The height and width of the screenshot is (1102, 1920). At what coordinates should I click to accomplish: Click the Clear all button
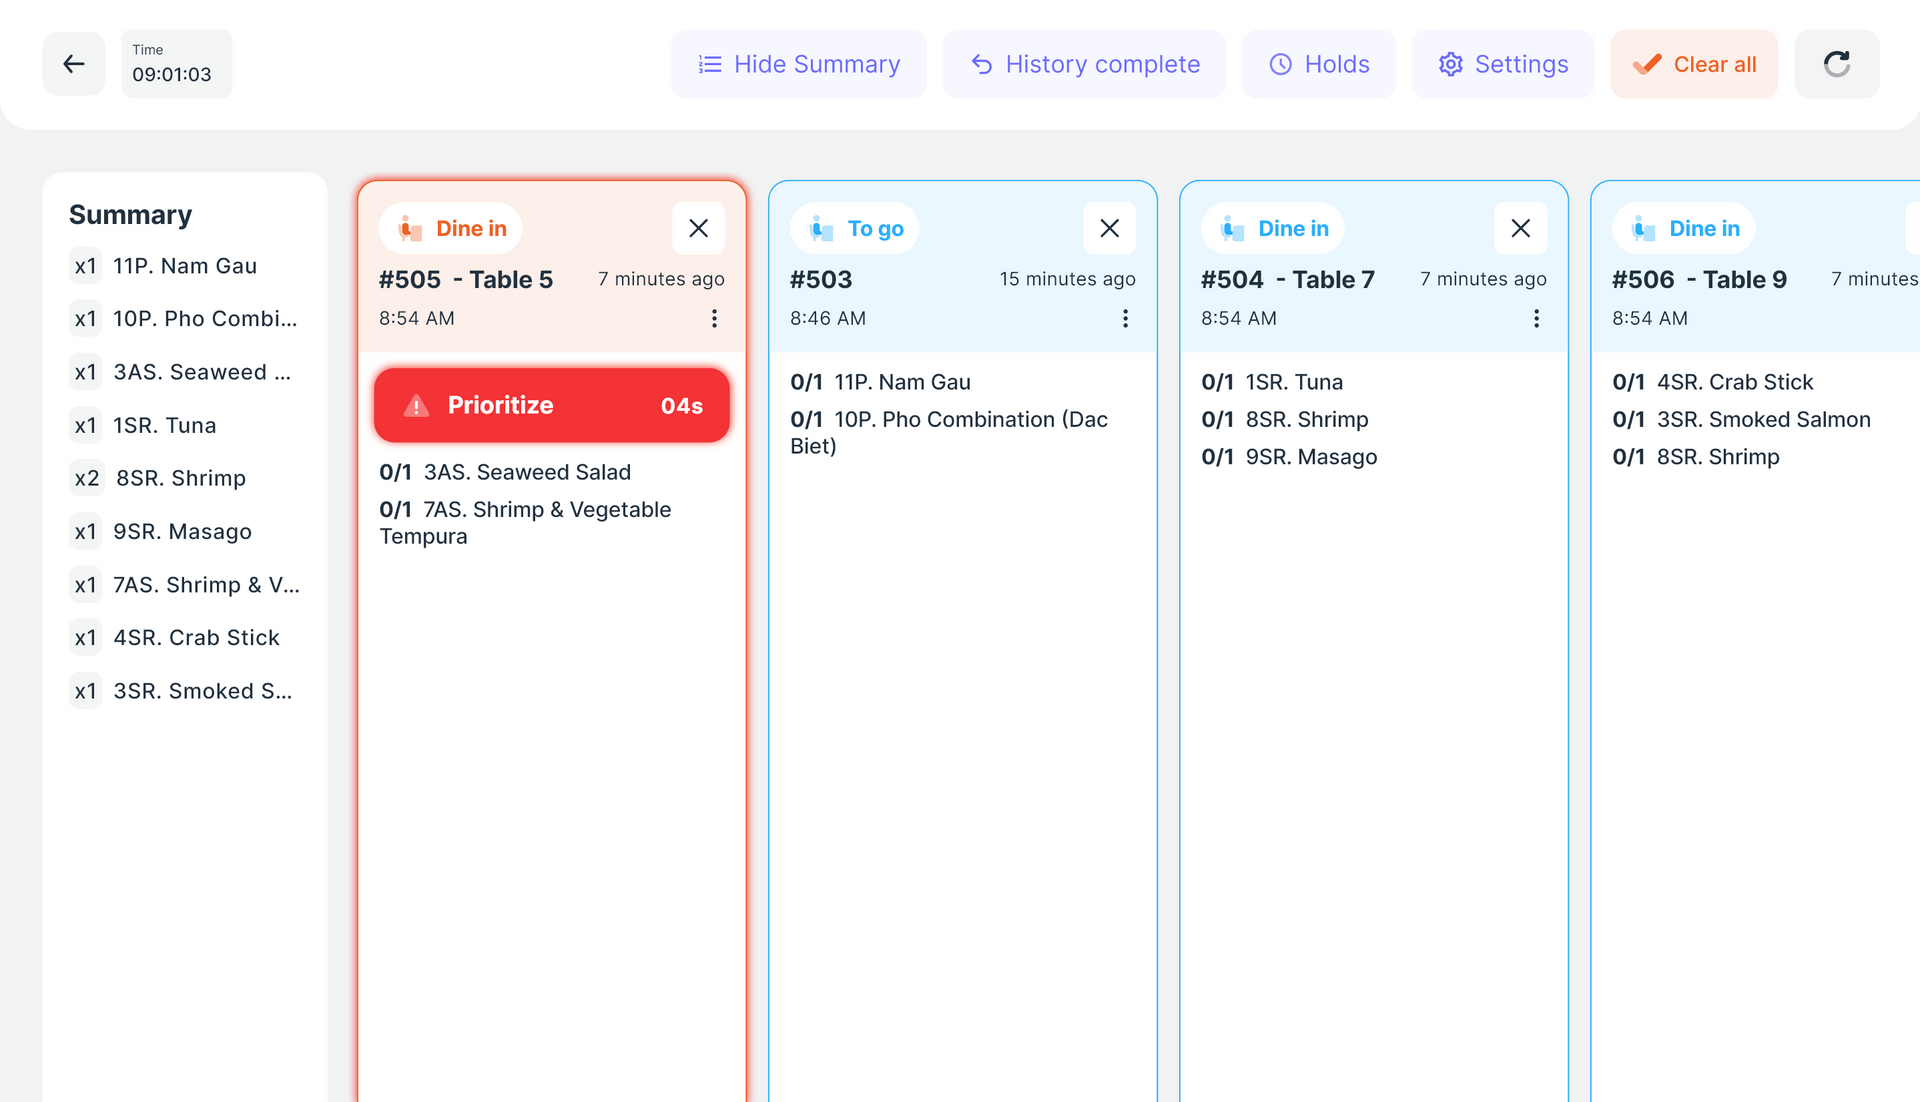1694,63
